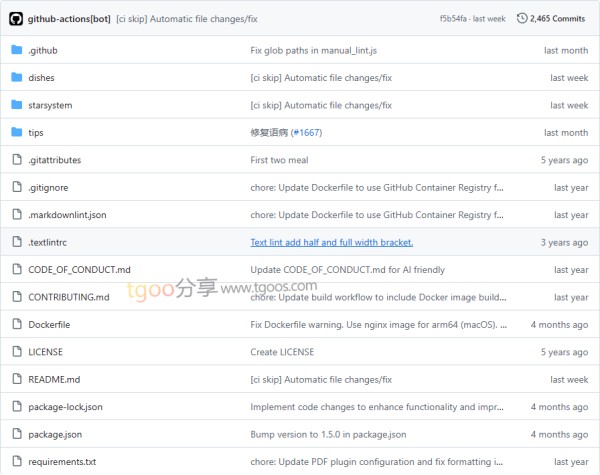Open the .gitignore file
The image size is (600, 475).
(48, 187)
